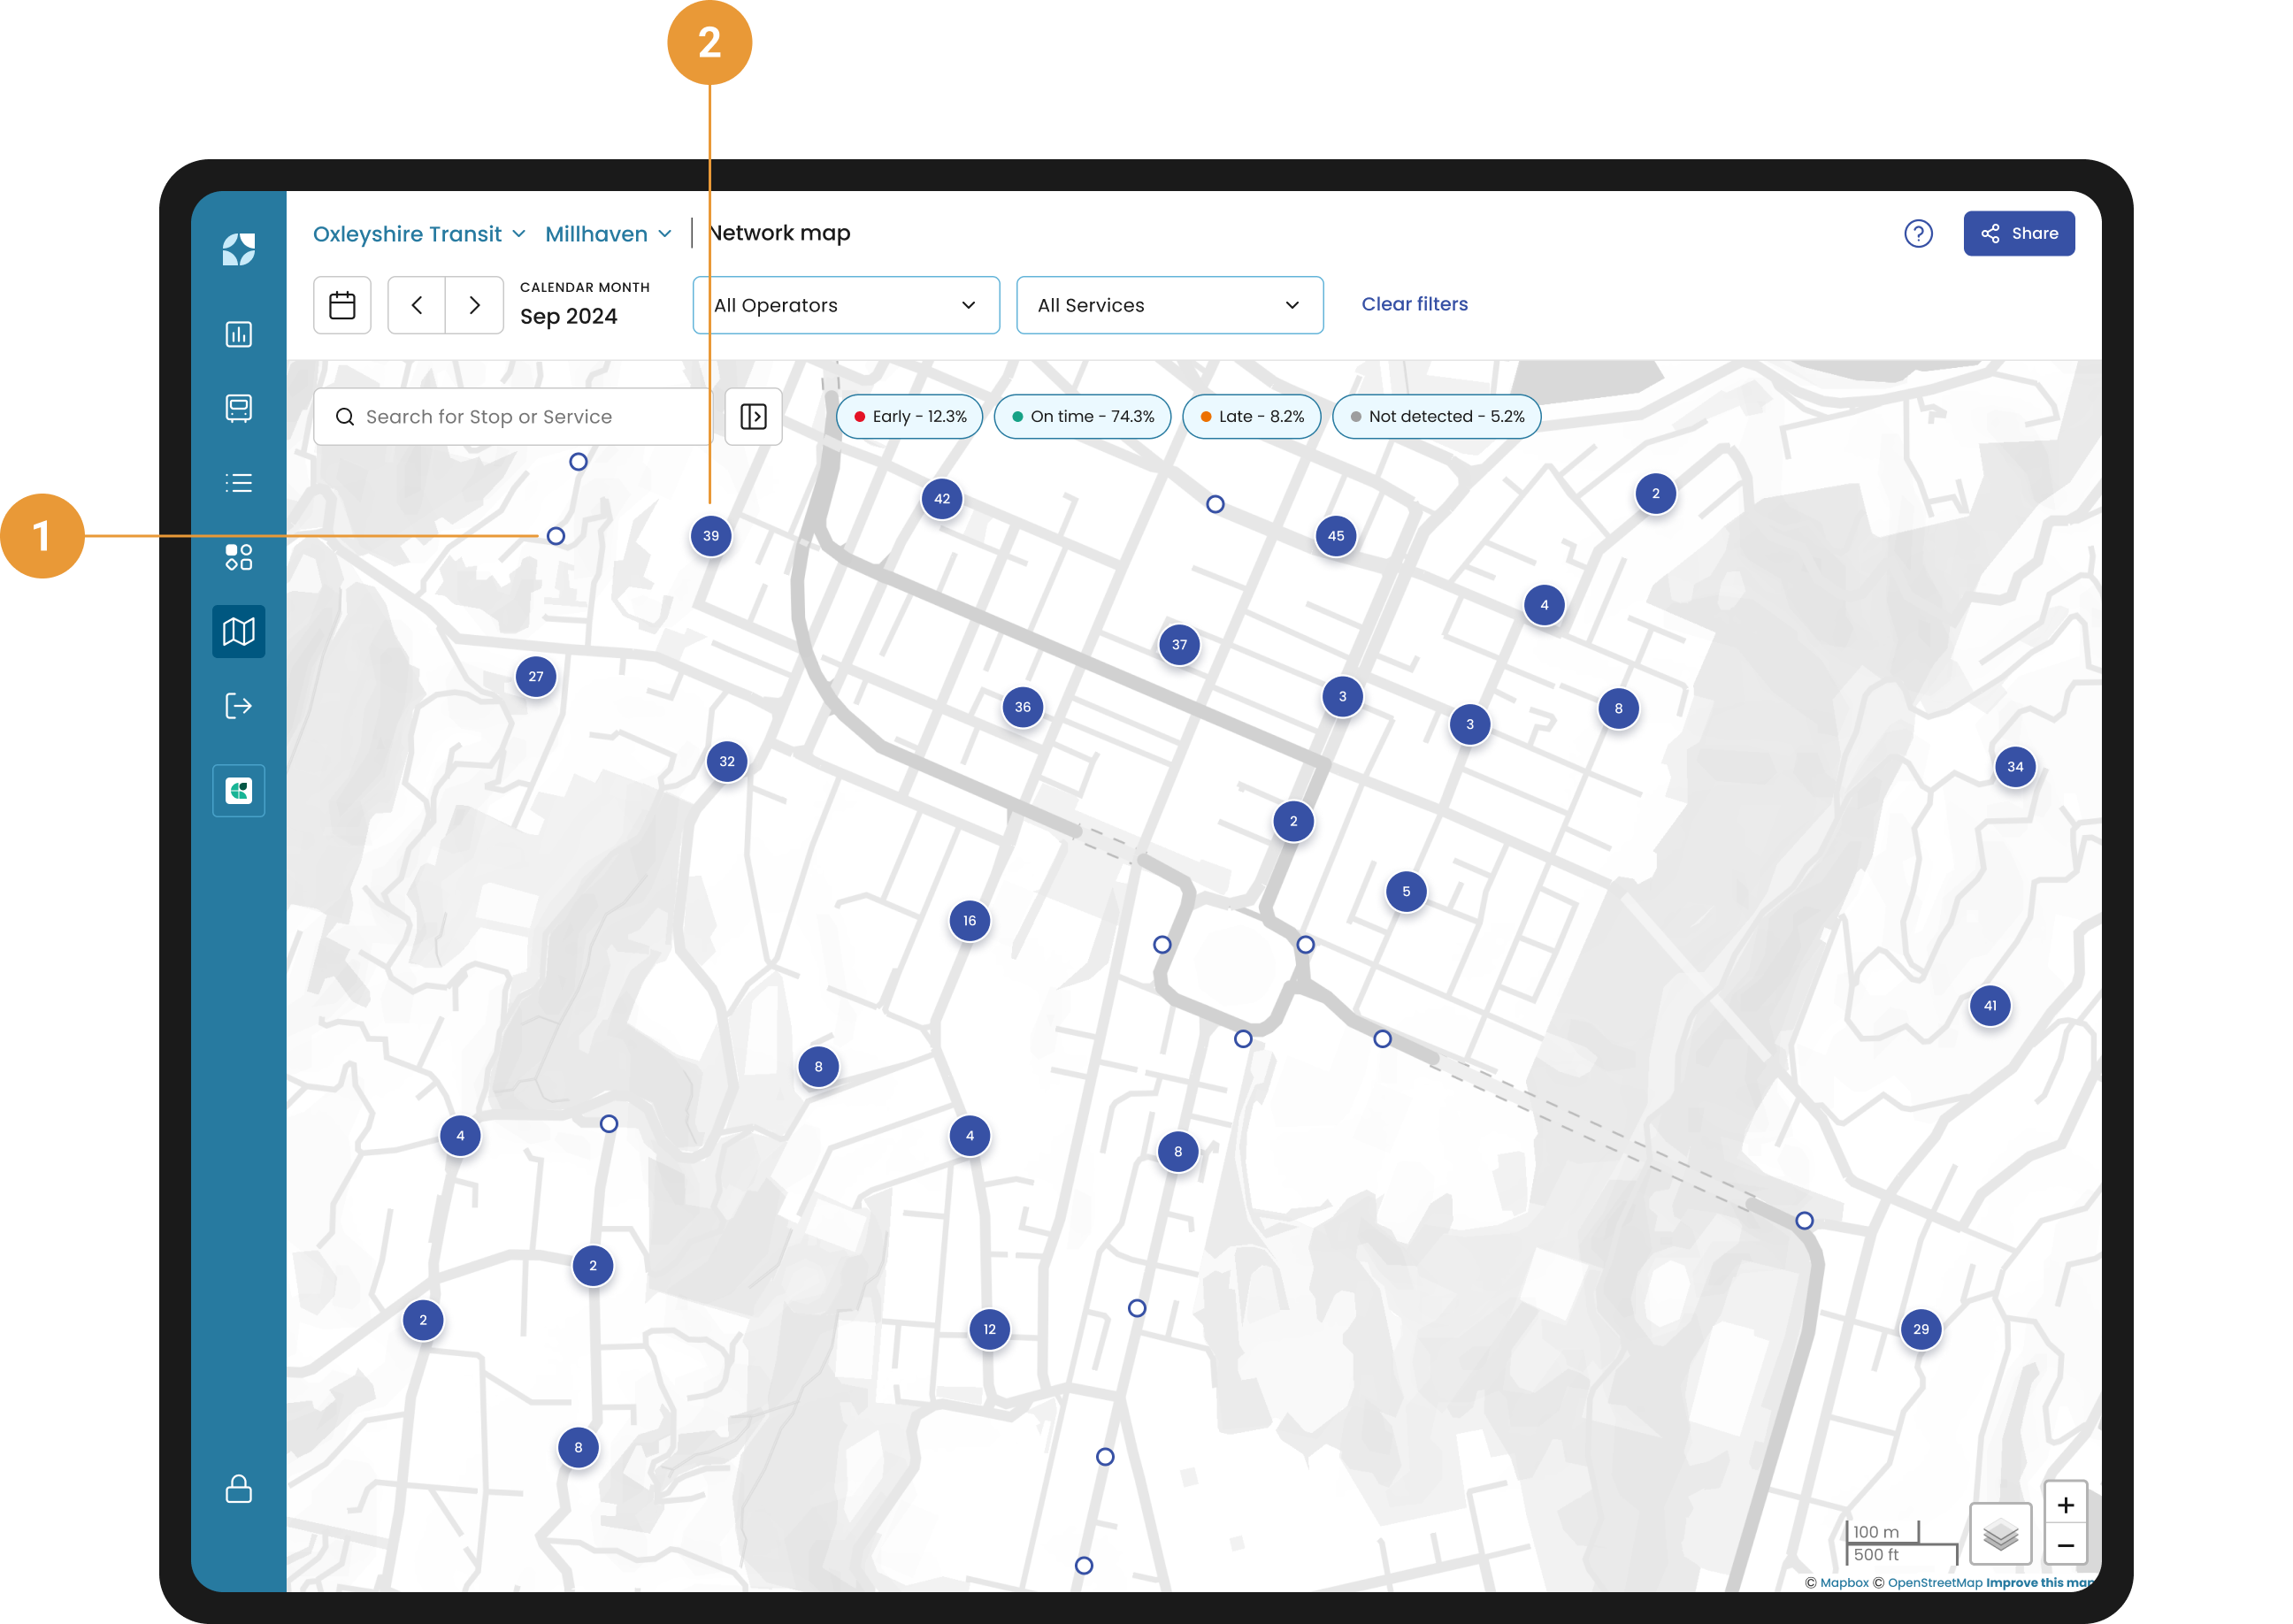Screen dimensions: 2293x1624
Task: Toggle the Early 12.3% filter chip
Action: click(909, 416)
